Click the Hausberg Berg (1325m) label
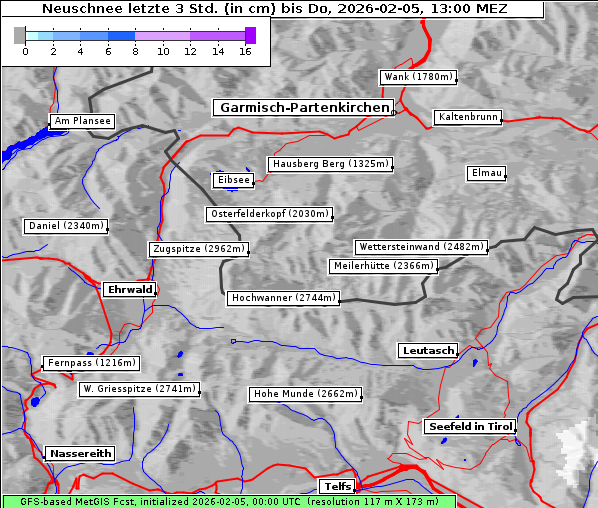 pyautogui.click(x=331, y=164)
